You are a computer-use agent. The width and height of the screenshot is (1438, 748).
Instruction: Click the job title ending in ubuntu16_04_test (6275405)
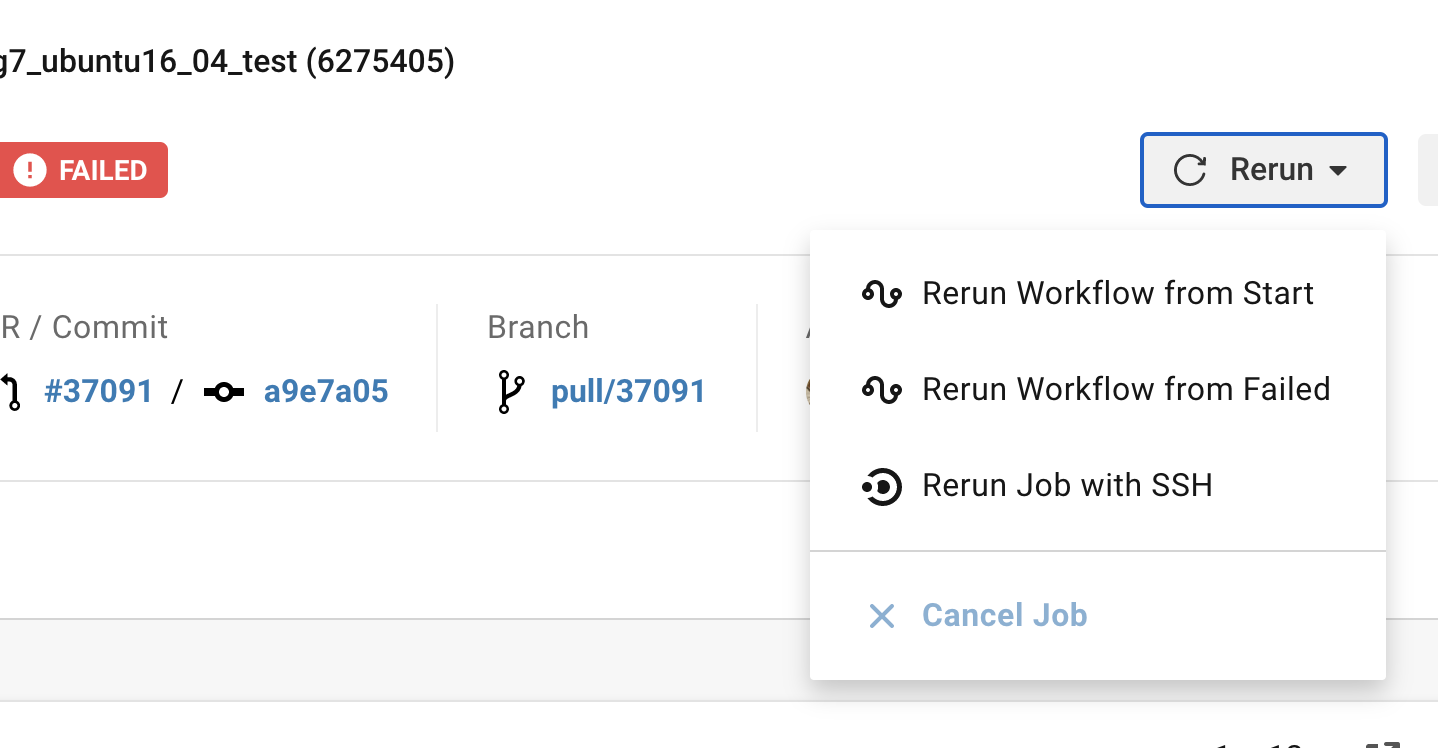coord(227,62)
